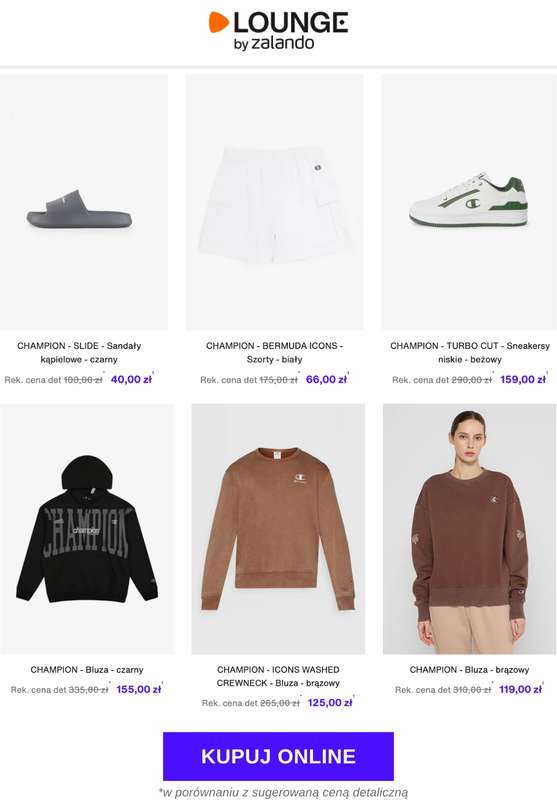This screenshot has width=557, height=800.
Task: Open the CHAMPION - SLIDE sandały kąpielowe title
Action: coord(79,353)
